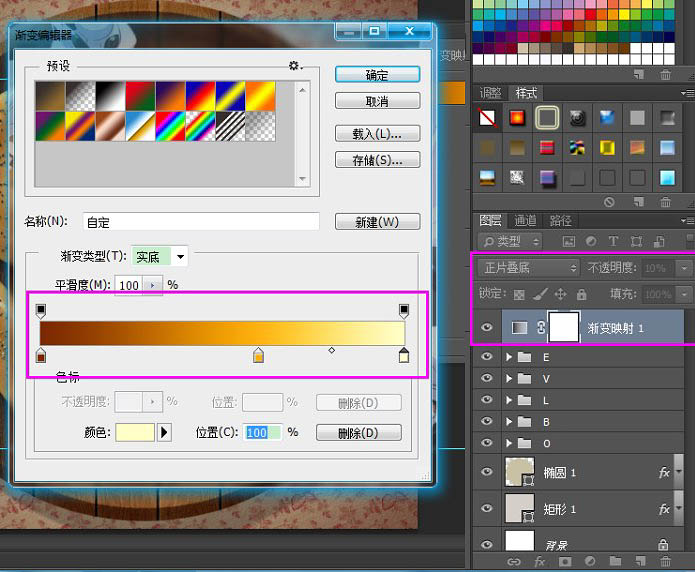Toggle visibility of group L
Viewport: 695px width, 572px height.
487,400
